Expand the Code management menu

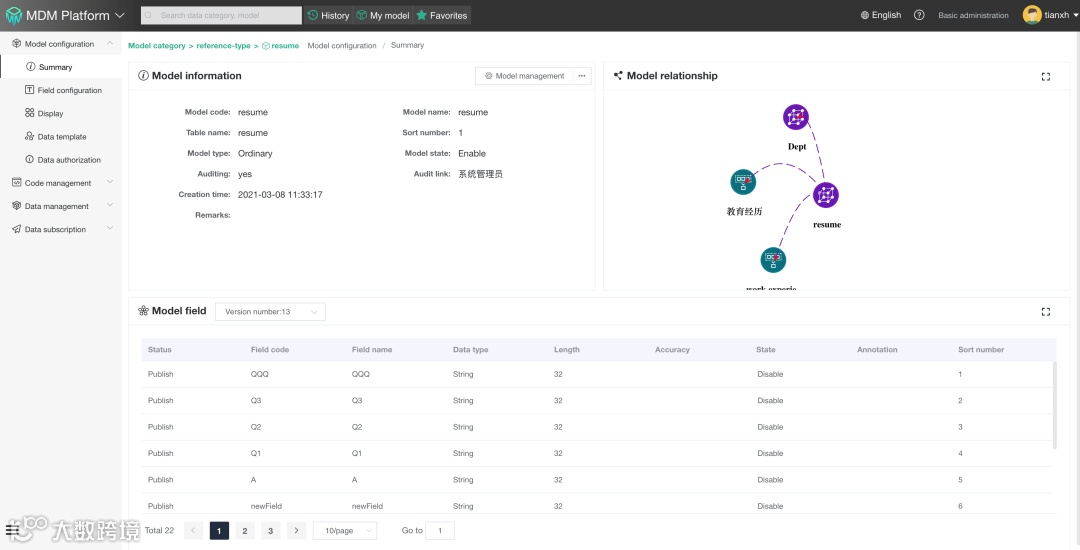coord(61,183)
